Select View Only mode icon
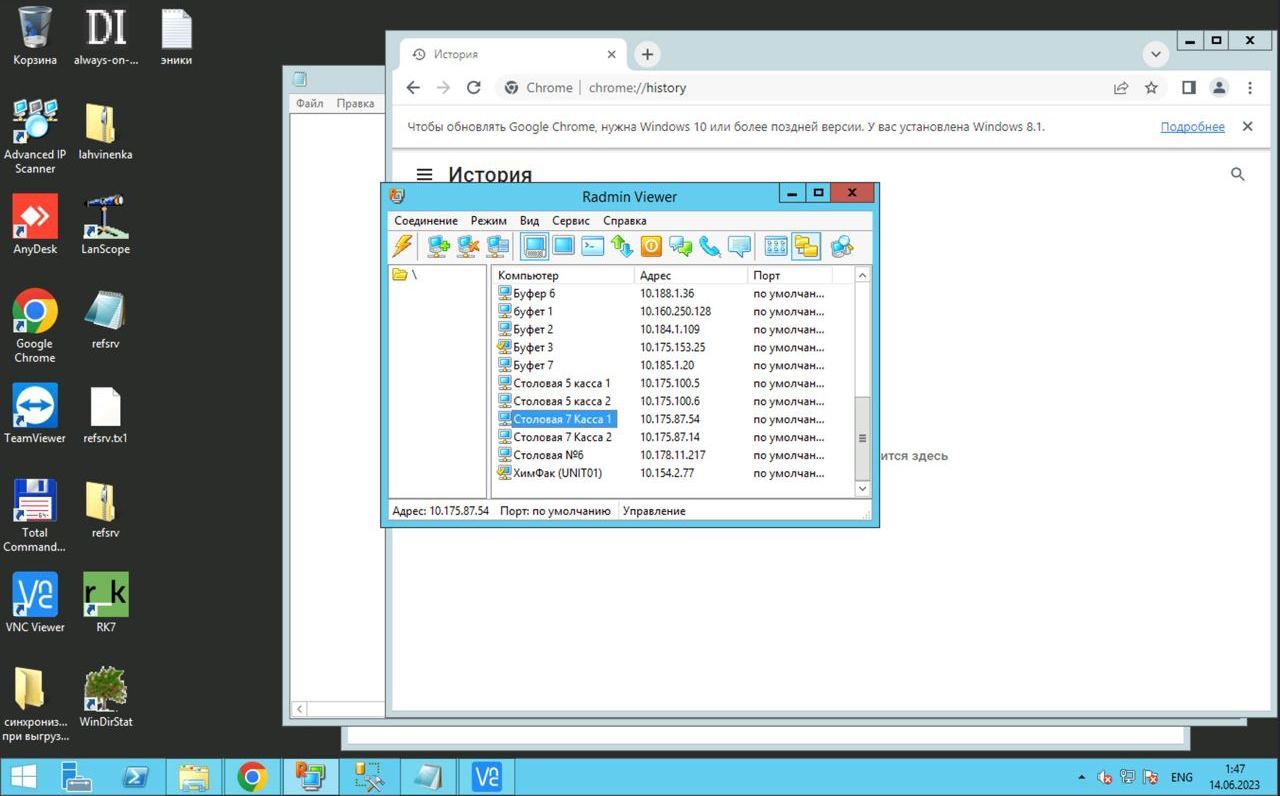The height and width of the screenshot is (796, 1280). [564, 246]
